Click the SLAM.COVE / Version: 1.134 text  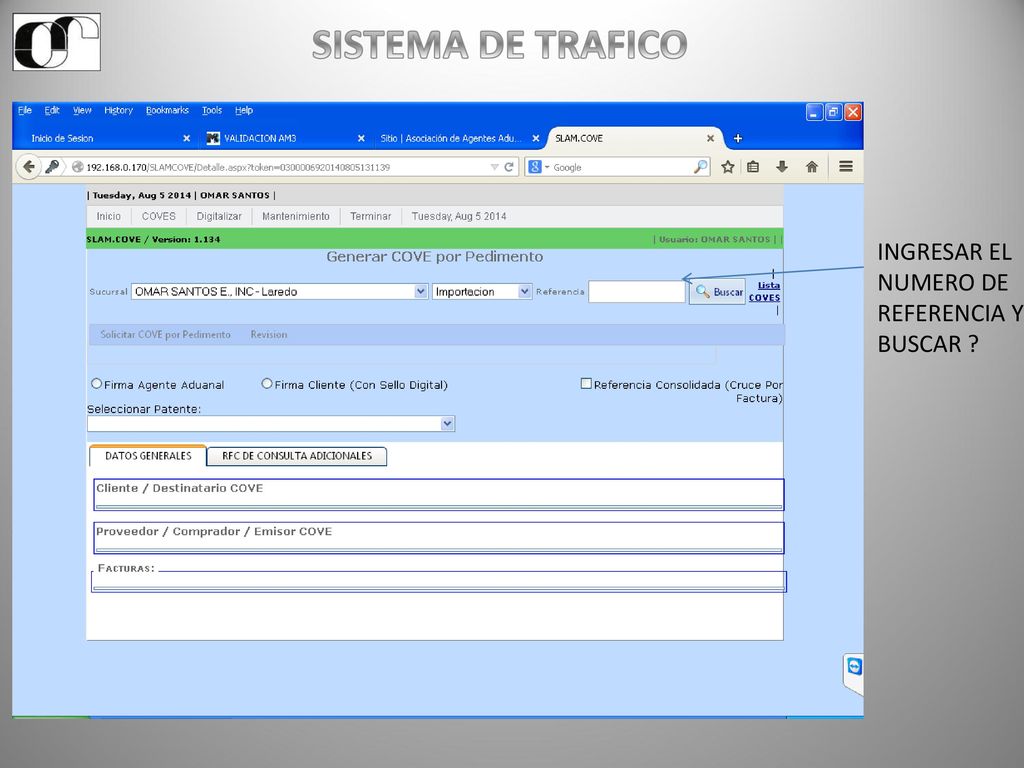(153, 239)
